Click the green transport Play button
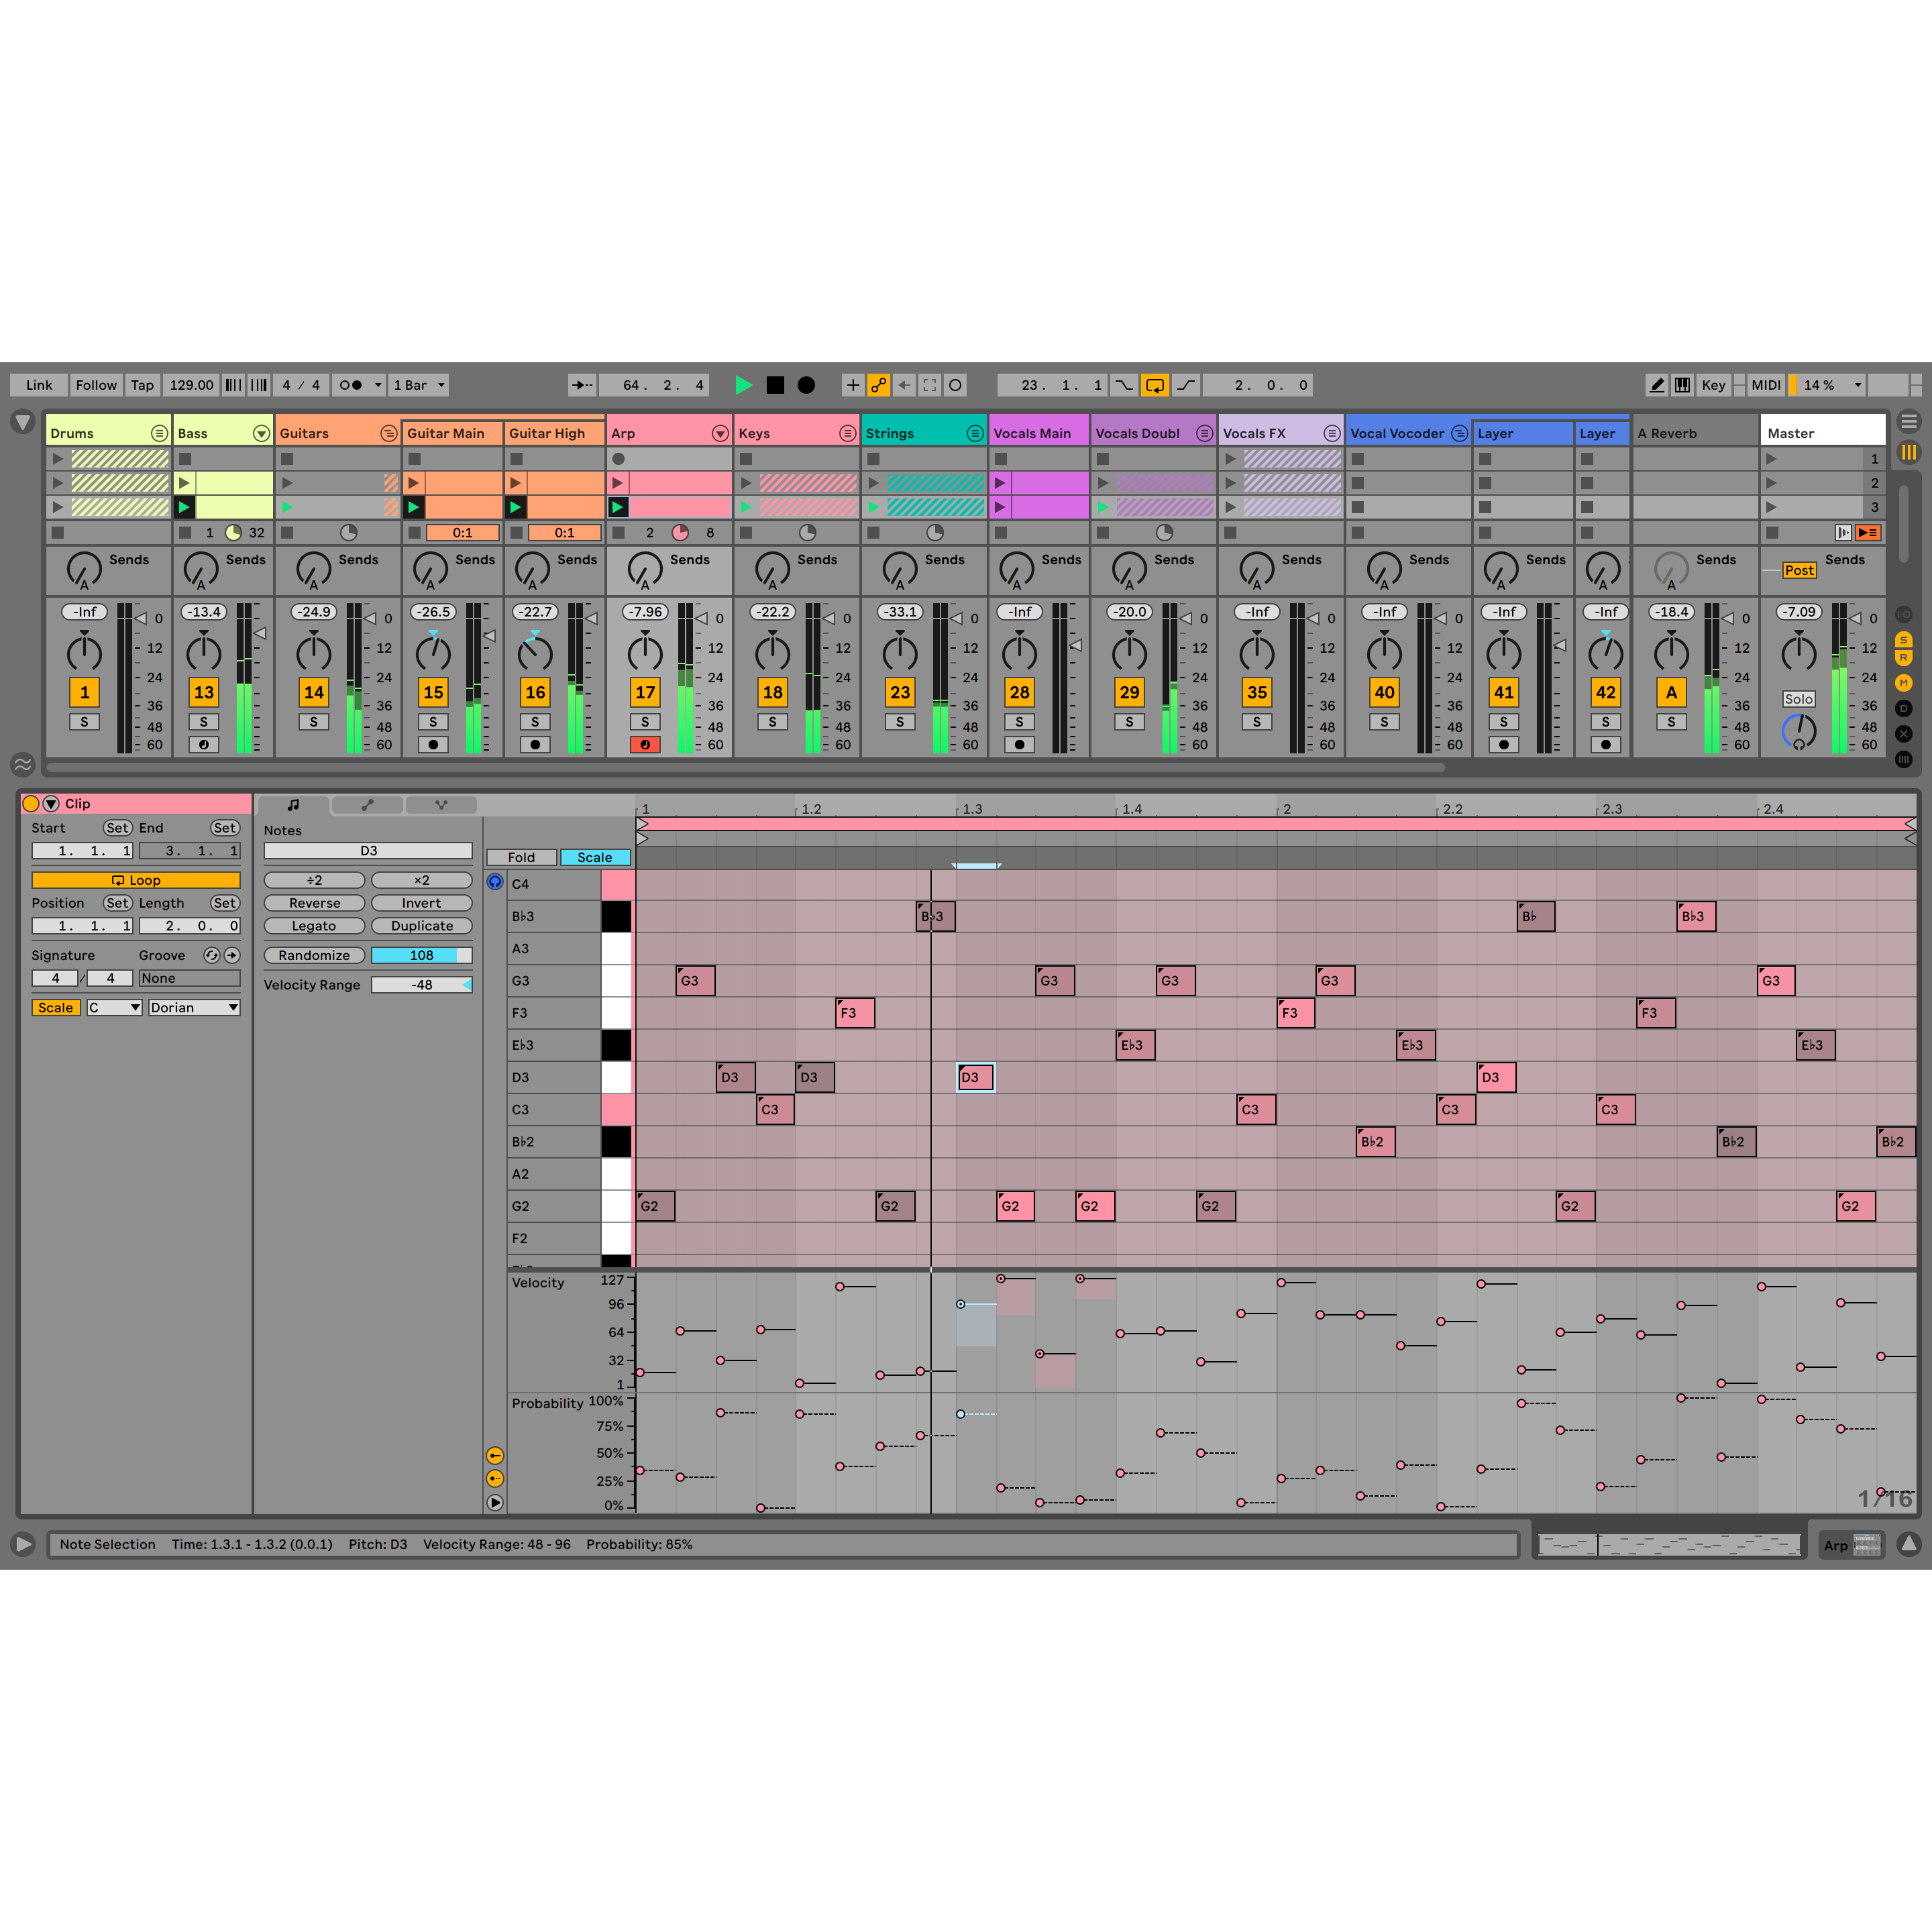This screenshot has width=1932, height=1932. point(743,385)
